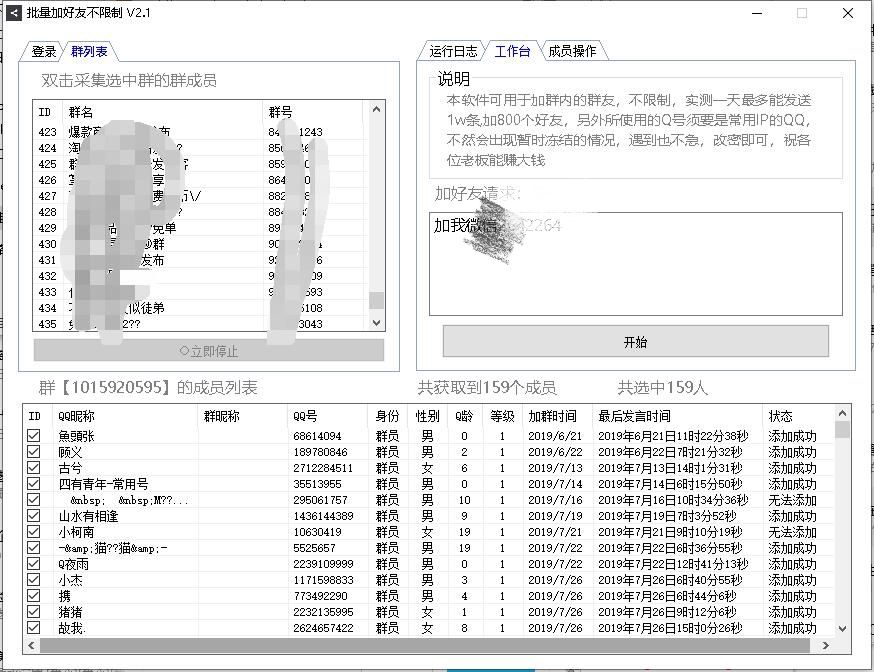
Task: Select group row 423 in the list
Action: [x=150, y=128]
